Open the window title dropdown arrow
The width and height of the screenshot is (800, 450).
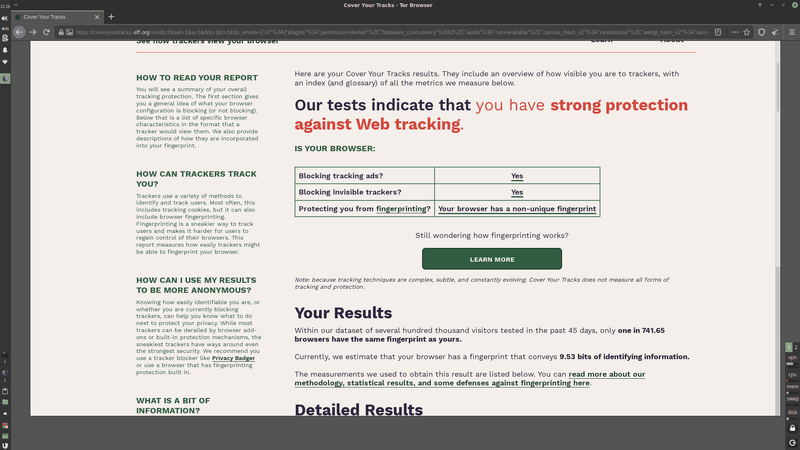[x=16, y=5]
